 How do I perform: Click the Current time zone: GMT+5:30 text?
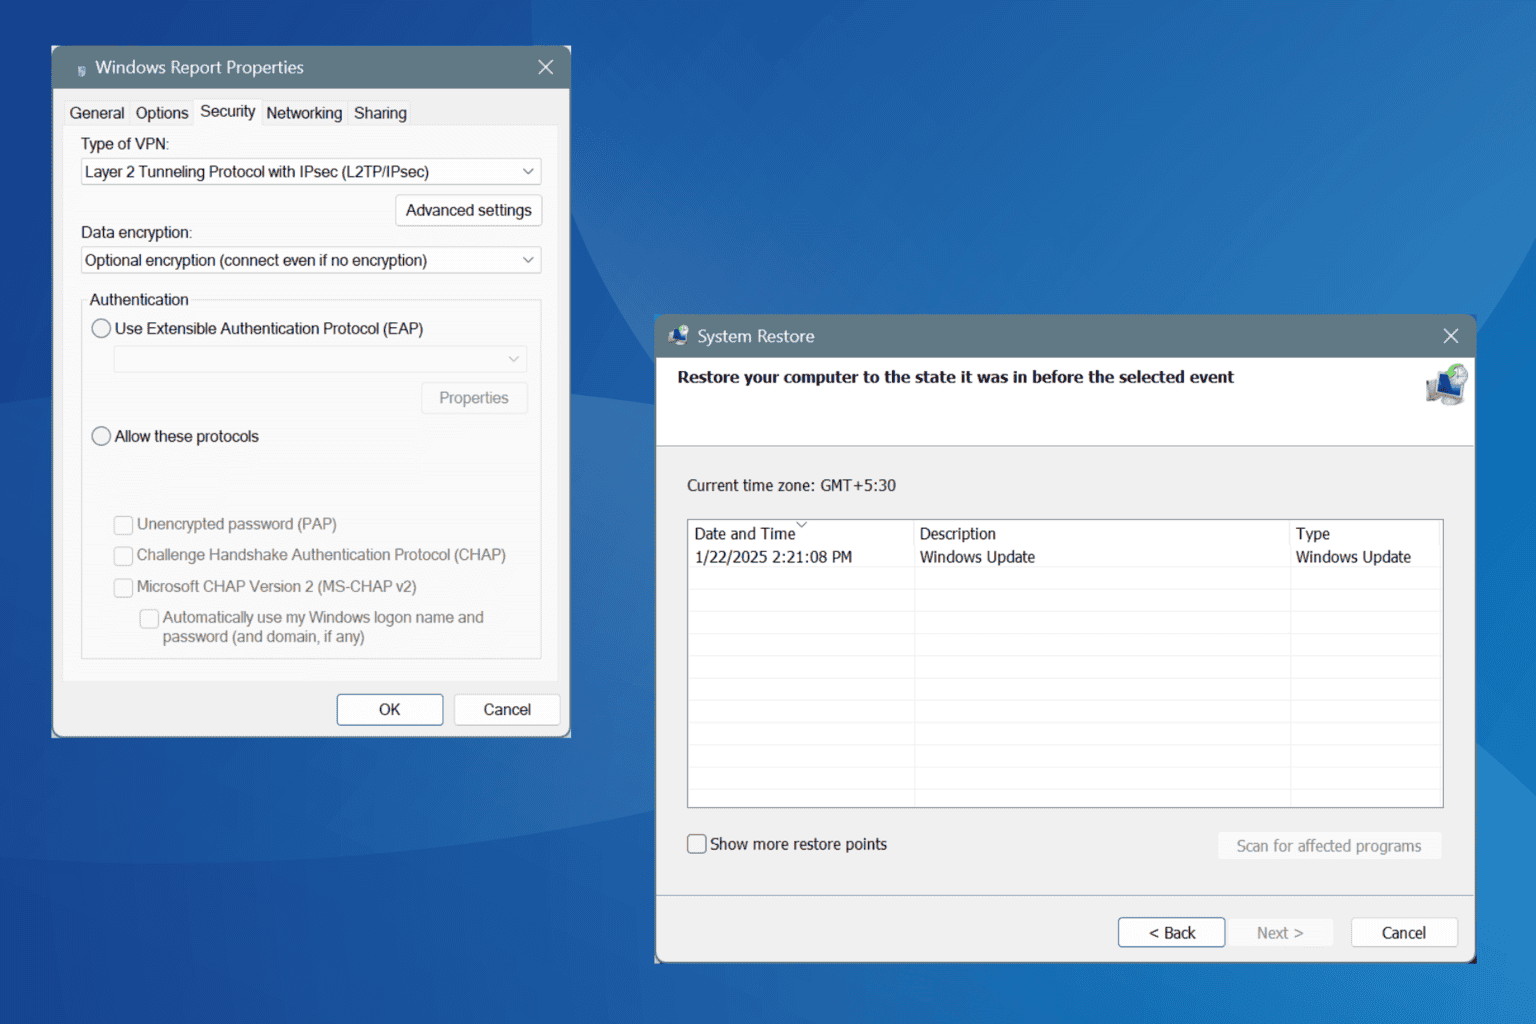(791, 485)
